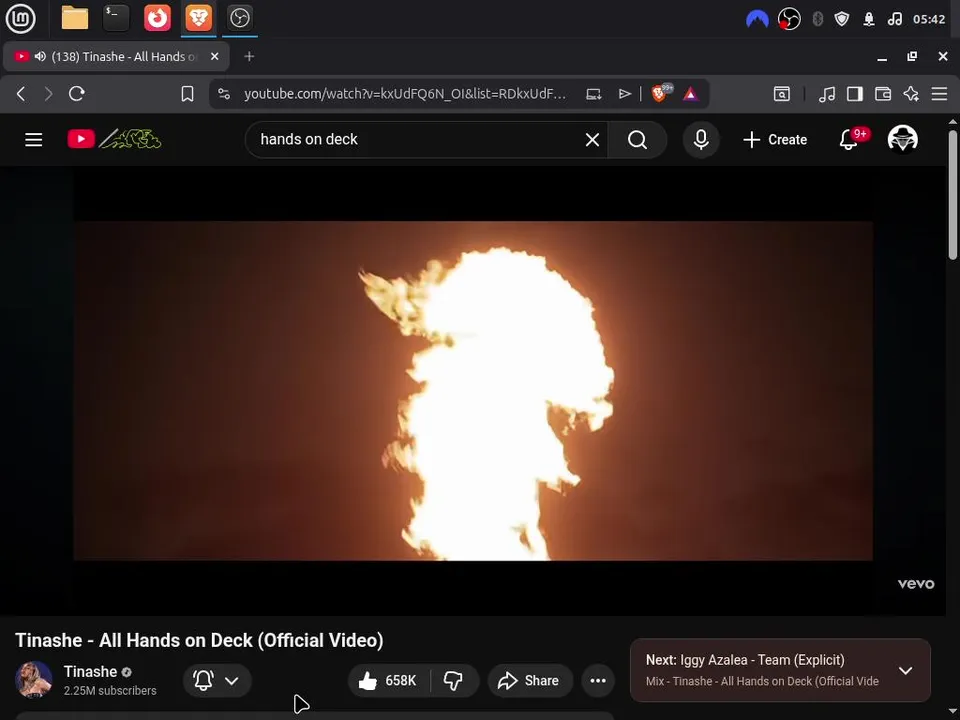Open YouTube guide hamburger menu

point(34,140)
